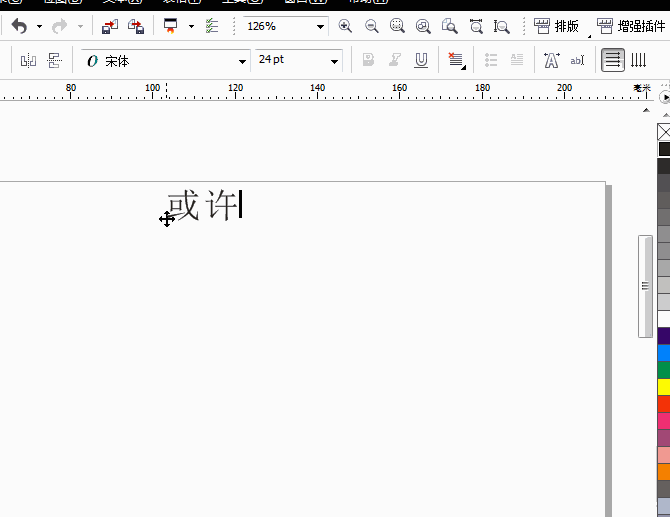Expand the 24 pt font size dropdown arrow
The width and height of the screenshot is (670, 517).
[x=335, y=62]
